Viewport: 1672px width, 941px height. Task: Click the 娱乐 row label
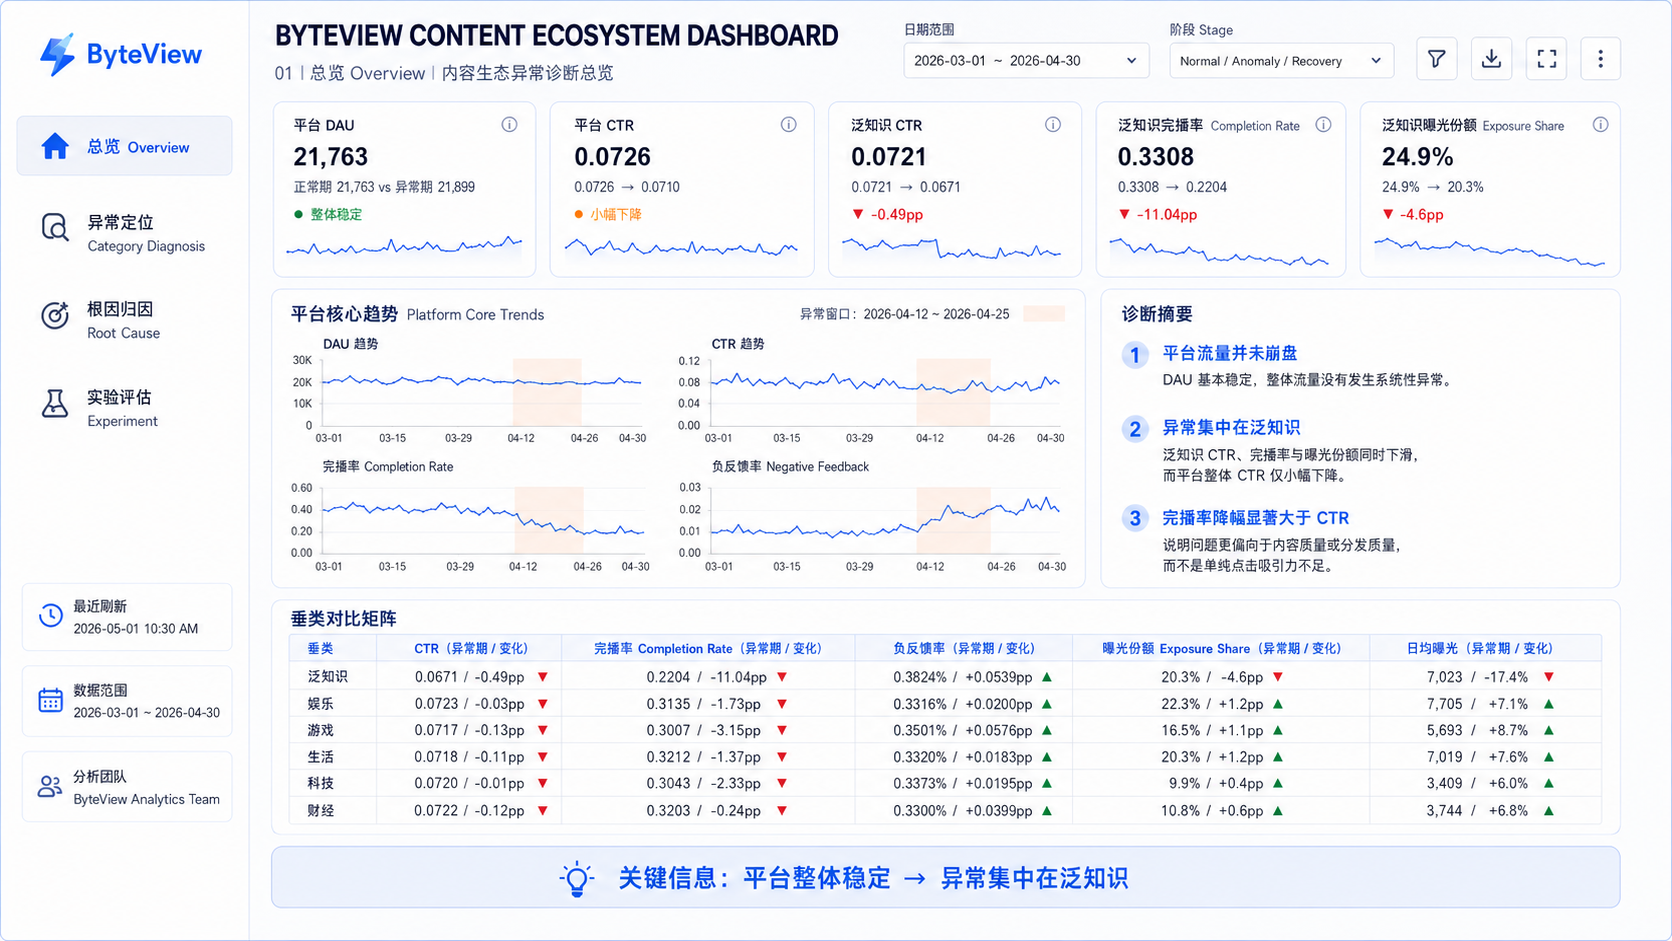(x=321, y=704)
